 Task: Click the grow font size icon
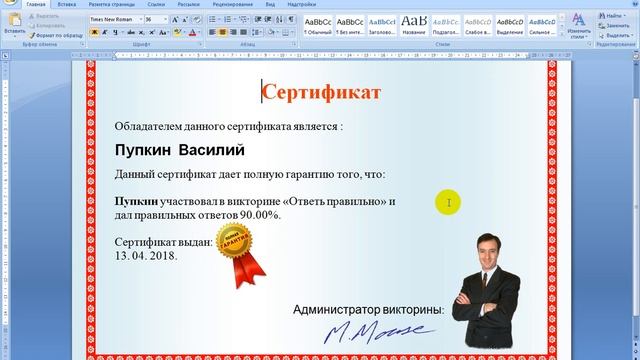click(x=175, y=20)
